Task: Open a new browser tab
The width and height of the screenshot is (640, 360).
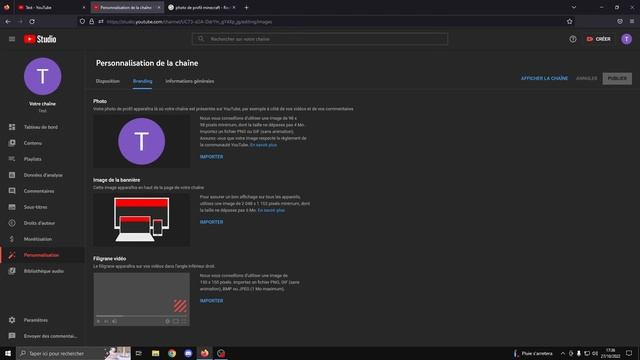Action: (246, 7)
